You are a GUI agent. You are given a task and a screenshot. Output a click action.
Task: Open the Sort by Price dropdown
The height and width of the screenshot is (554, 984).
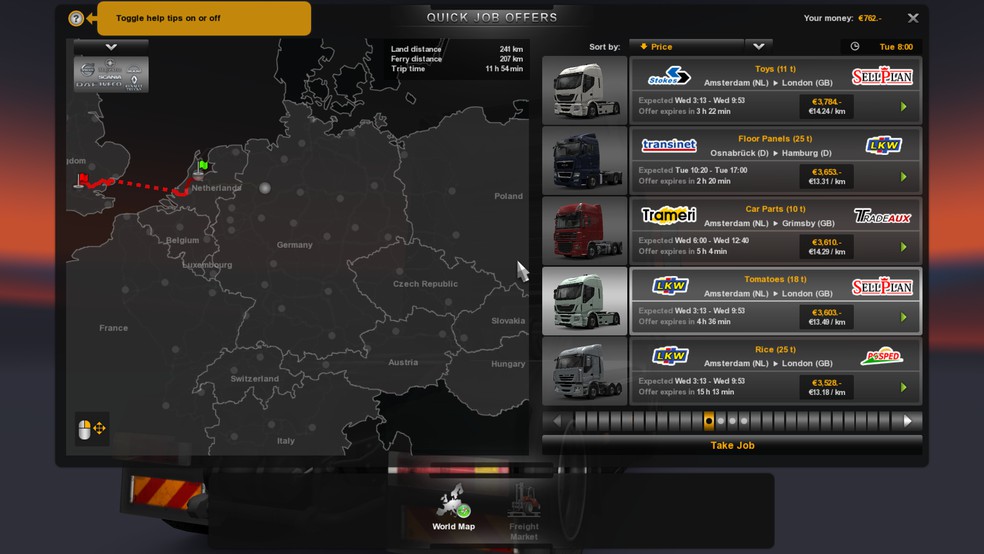click(687, 46)
